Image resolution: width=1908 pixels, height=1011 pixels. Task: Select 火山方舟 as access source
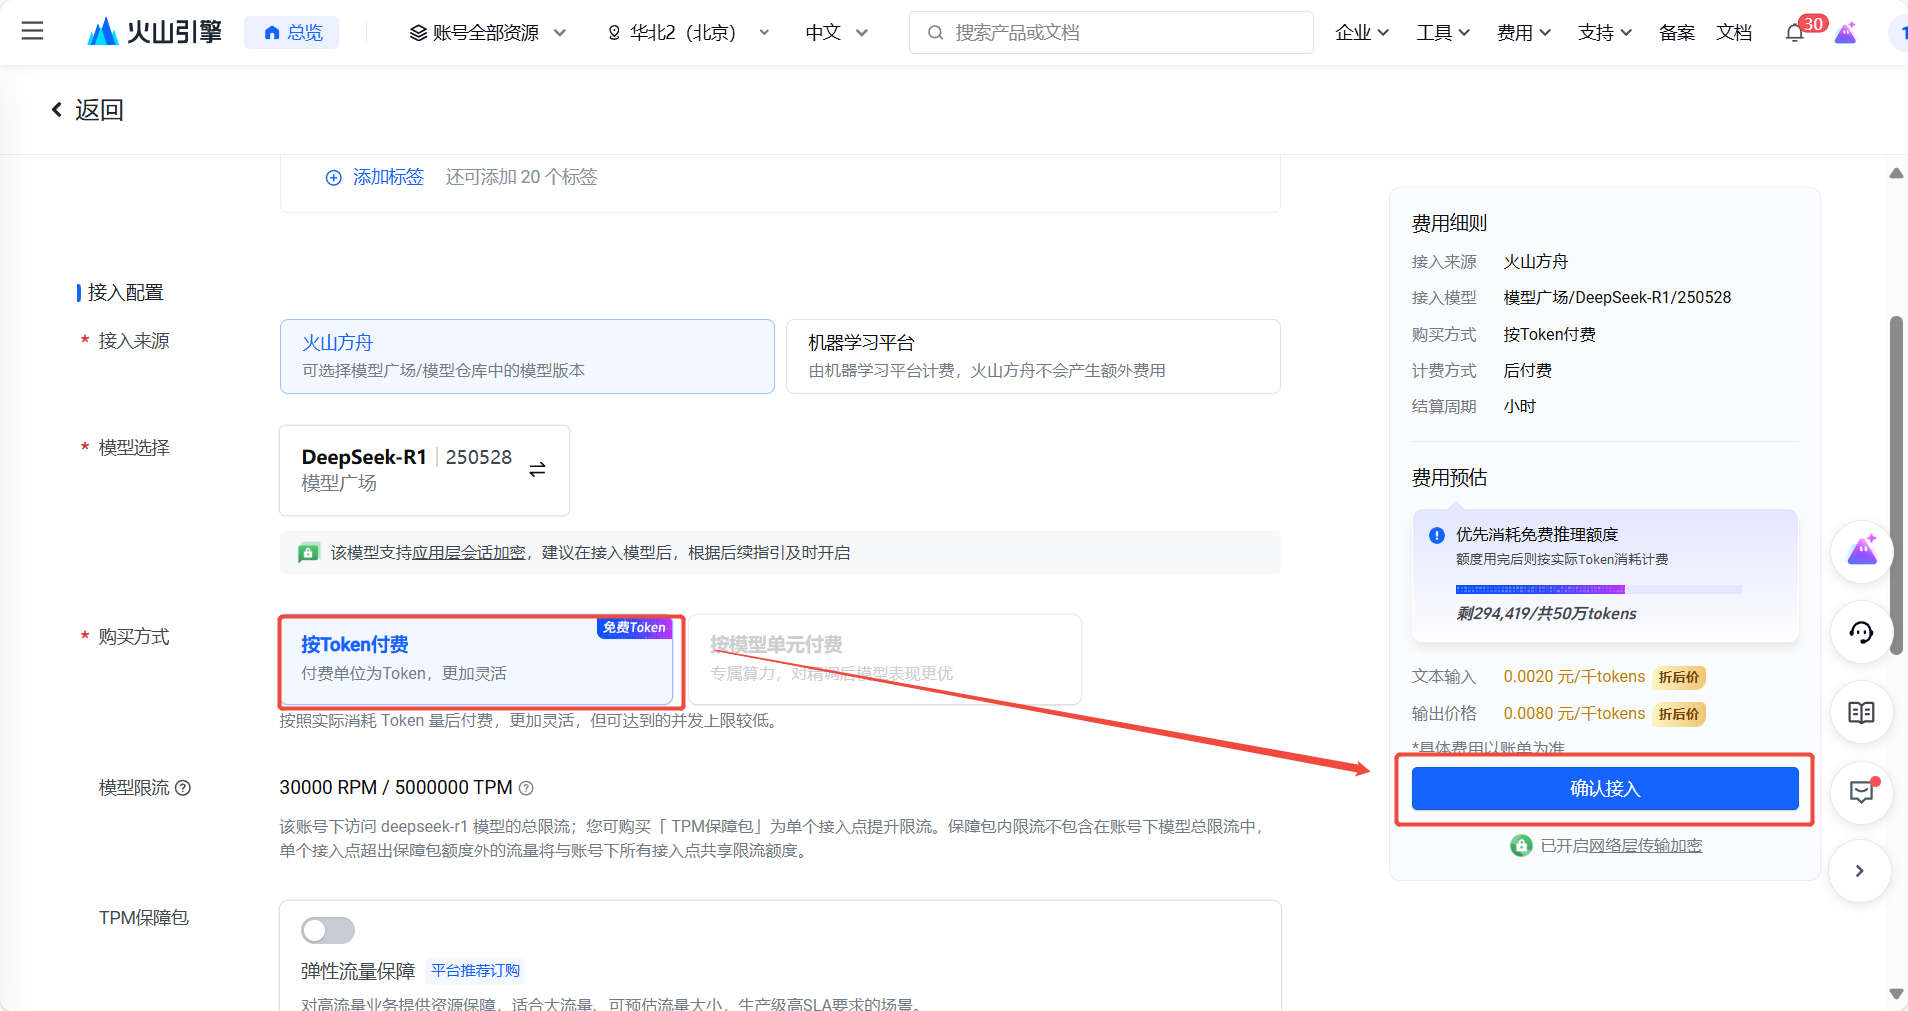tap(527, 356)
